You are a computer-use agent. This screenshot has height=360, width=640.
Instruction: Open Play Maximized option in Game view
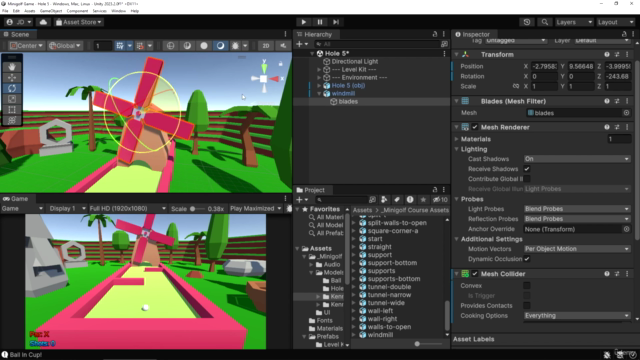(256, 209)
